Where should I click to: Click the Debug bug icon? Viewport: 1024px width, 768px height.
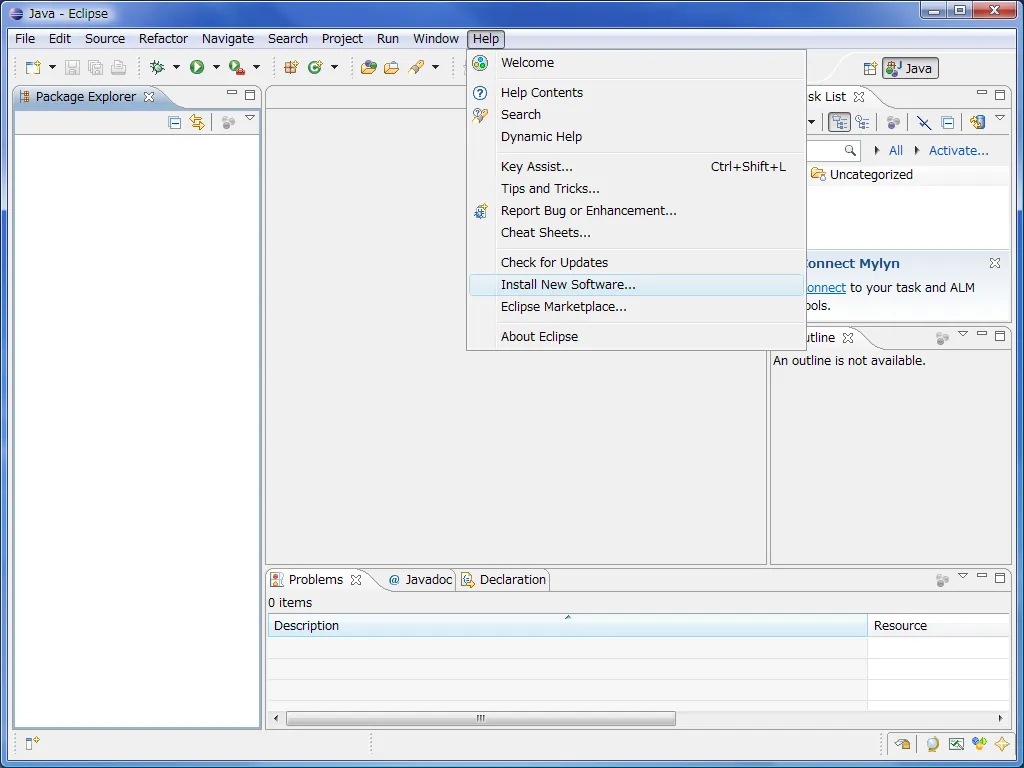(157, 67)
